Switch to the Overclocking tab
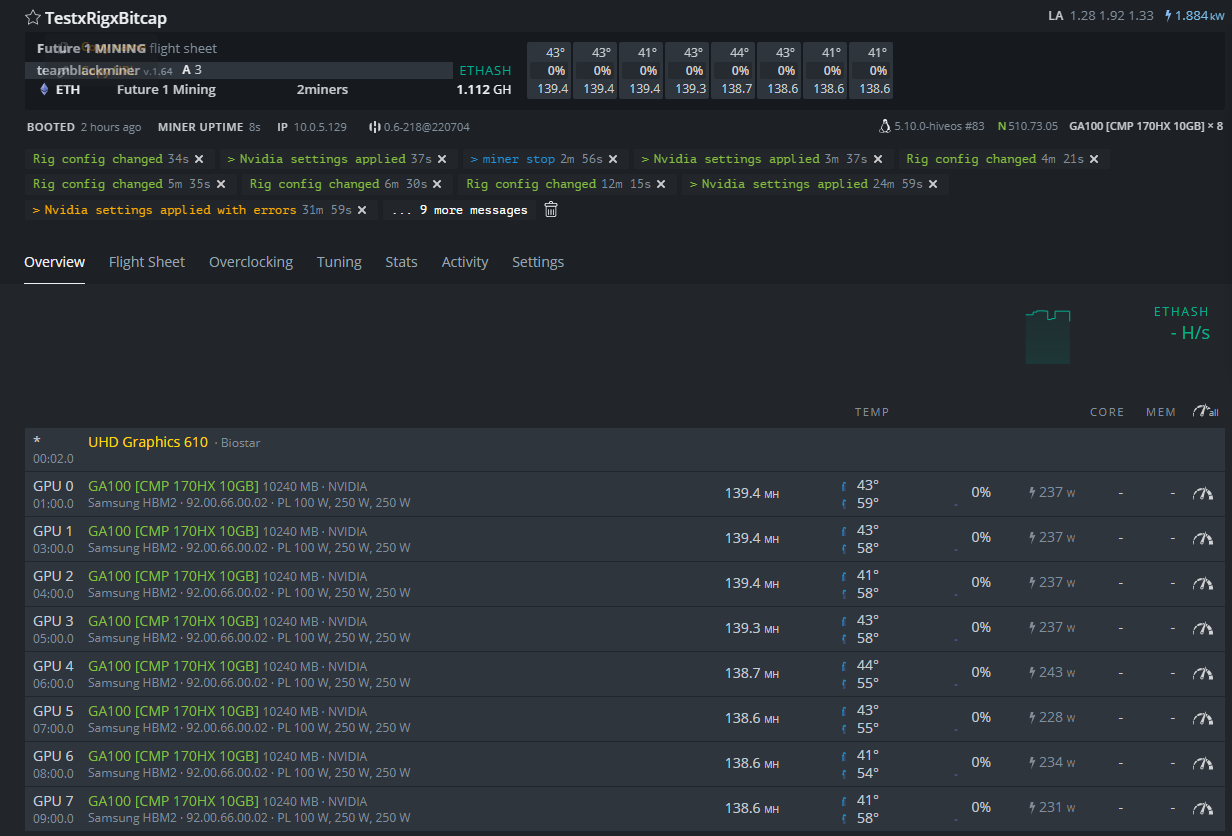1232x836 pixels. coord(250,261)
